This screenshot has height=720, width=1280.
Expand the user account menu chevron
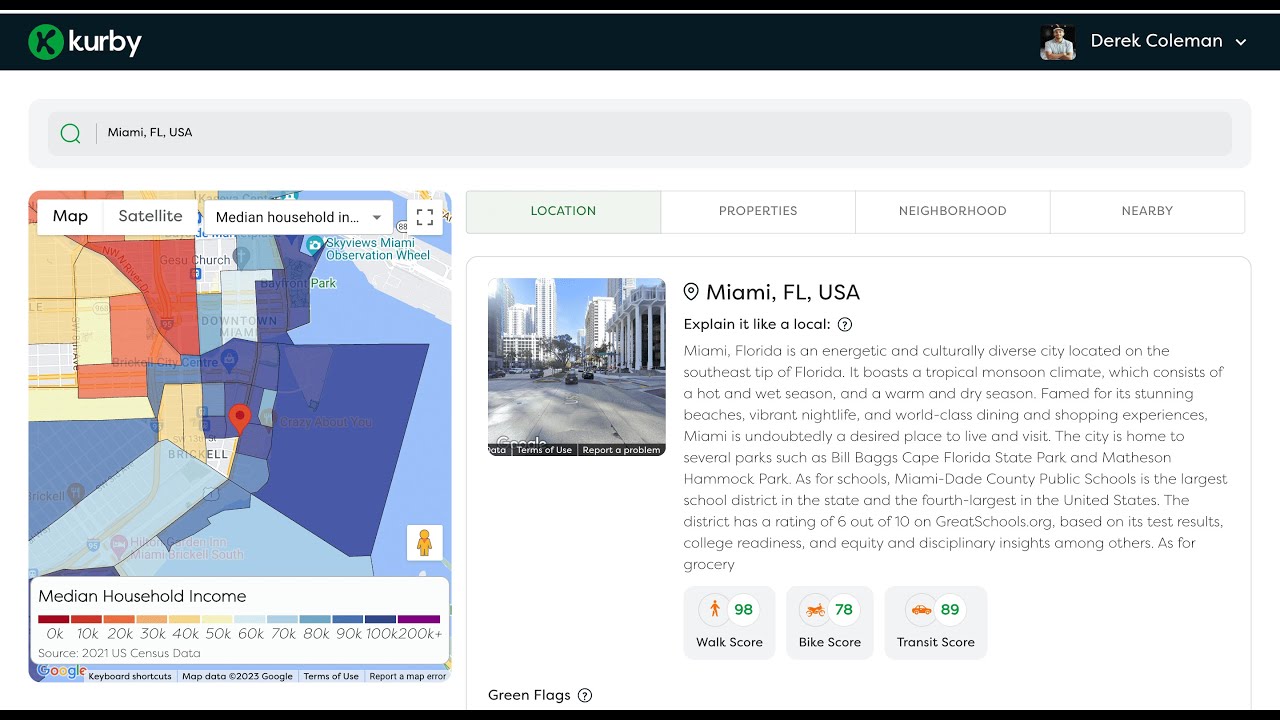(x=1241, y=42)
